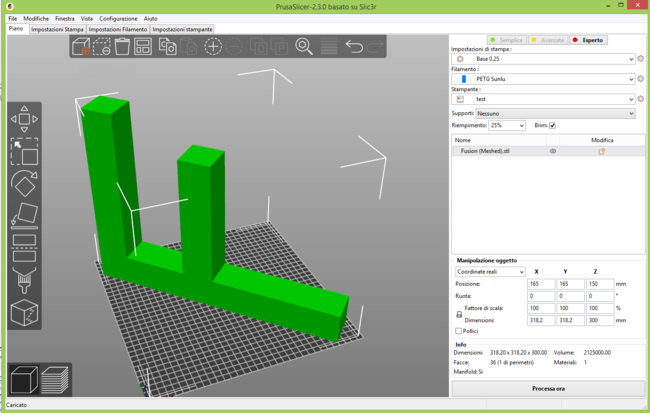Image resolution: width=650 pixels, height=413 pixels.
Task: Switch to Impostazioni Filamento tab
Action: [117, 29]
